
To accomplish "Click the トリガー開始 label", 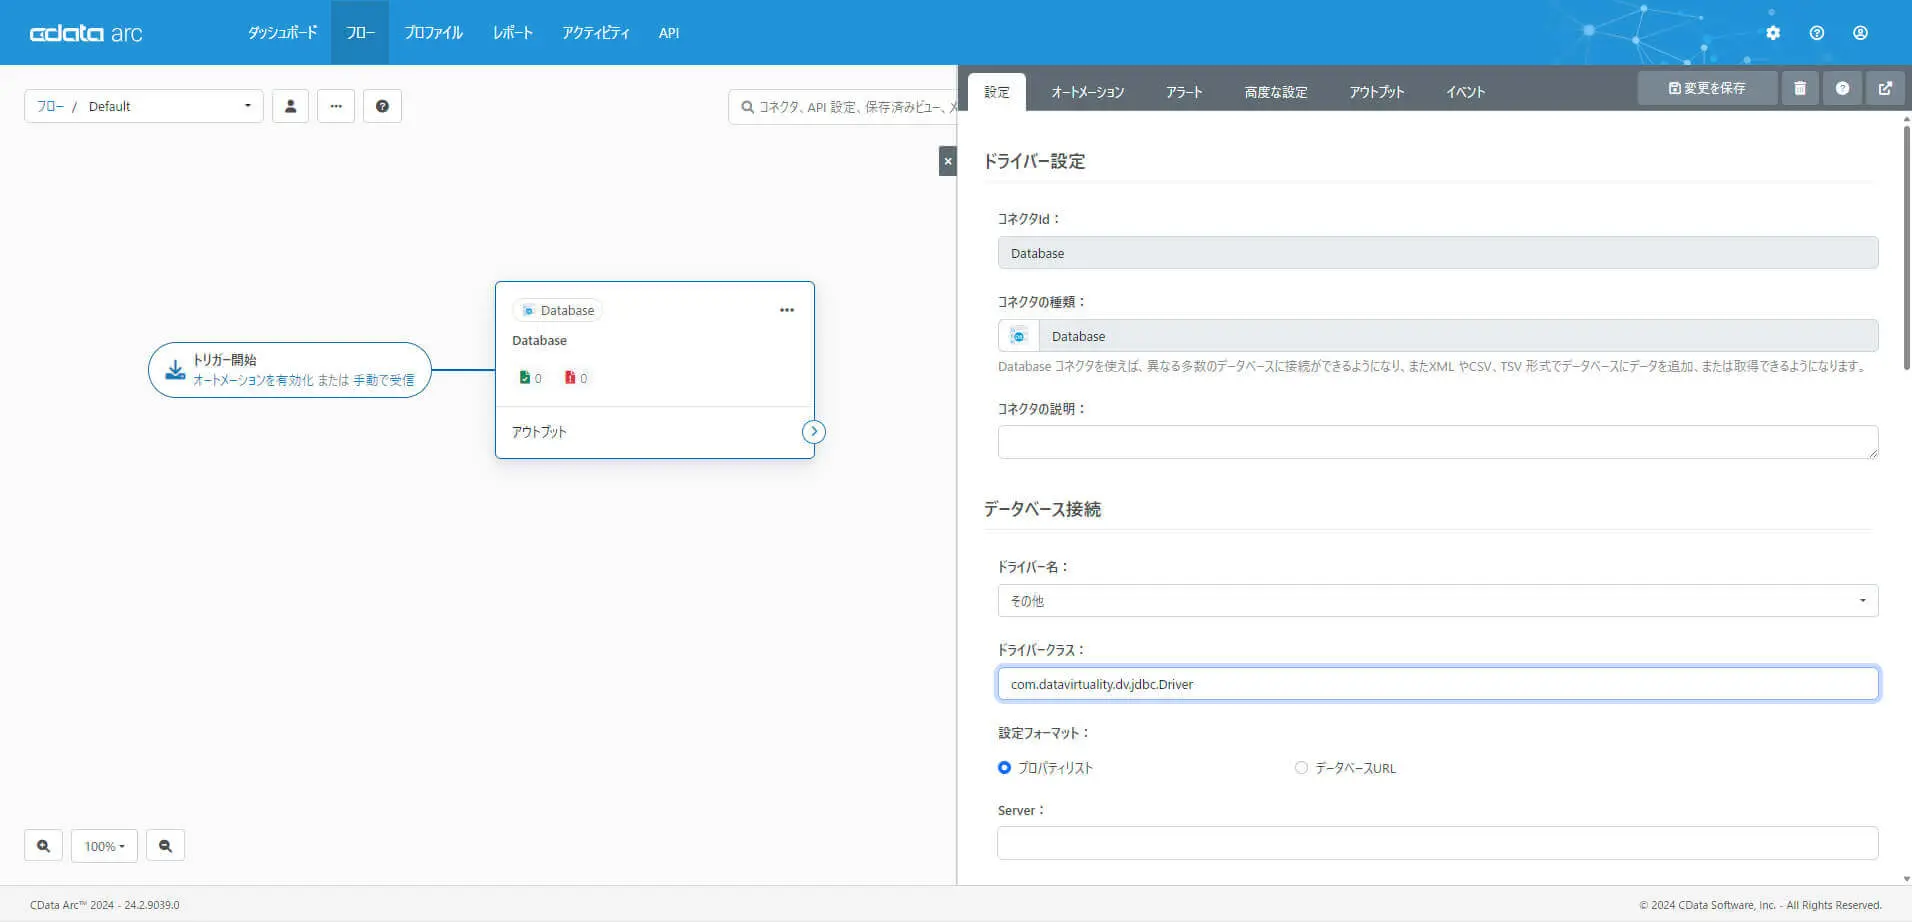I will pyautogui.click(x=225, y=360).
